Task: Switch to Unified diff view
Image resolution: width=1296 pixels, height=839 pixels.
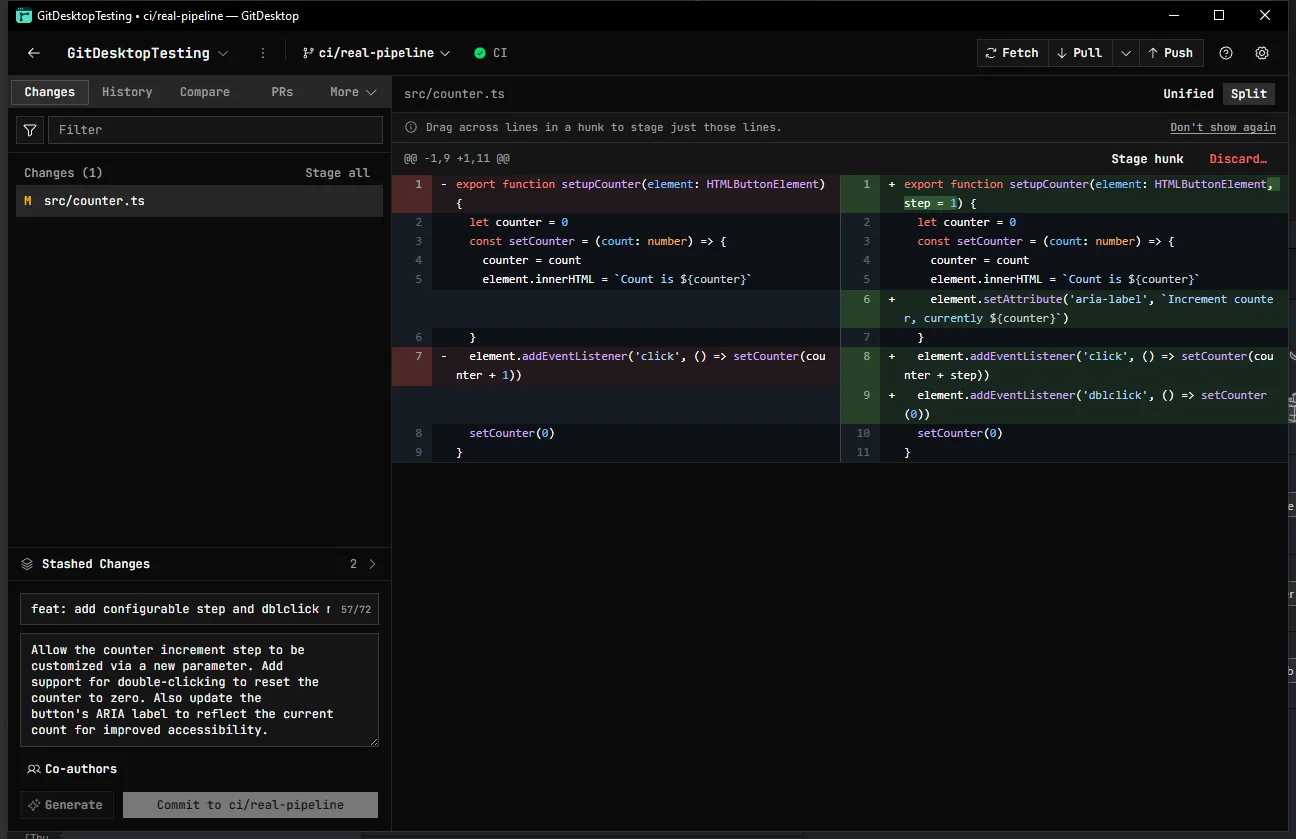Action: 1188,94
